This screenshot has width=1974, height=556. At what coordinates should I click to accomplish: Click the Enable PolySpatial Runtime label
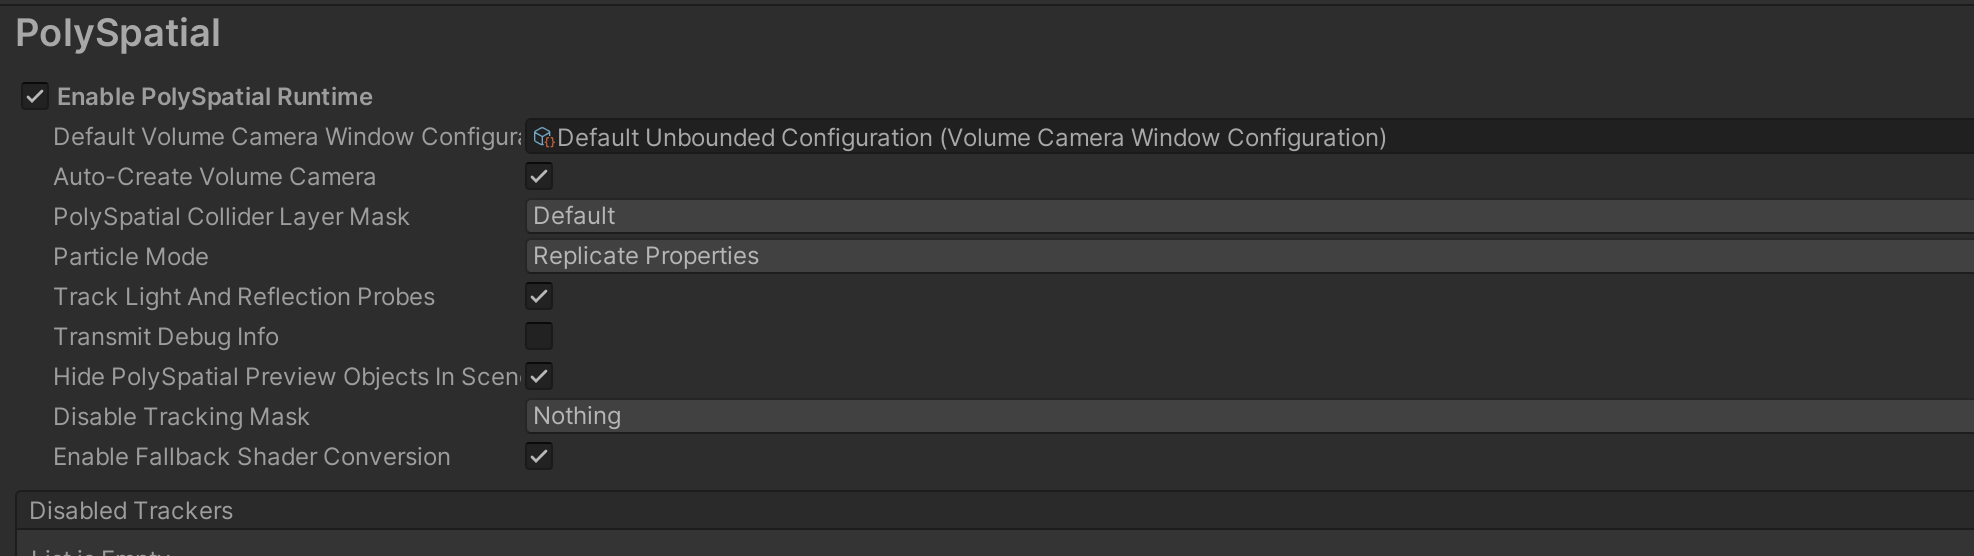tap(214, 97)
